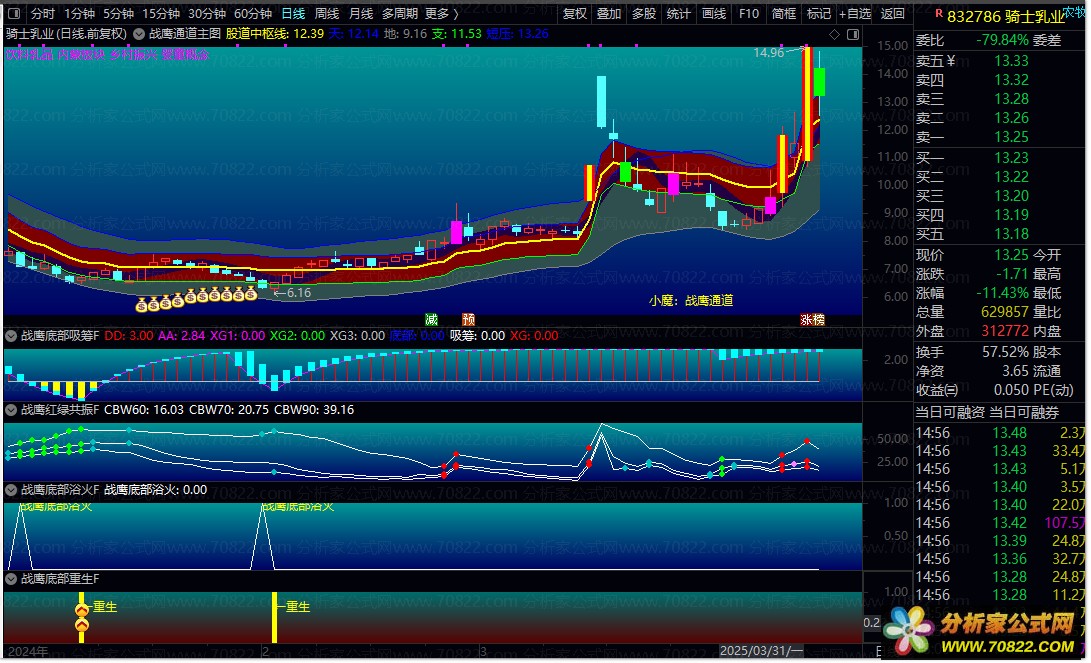Click the 14.96 high price label
This screenshot has height=663, width=1091.
(x=768, y=53)
